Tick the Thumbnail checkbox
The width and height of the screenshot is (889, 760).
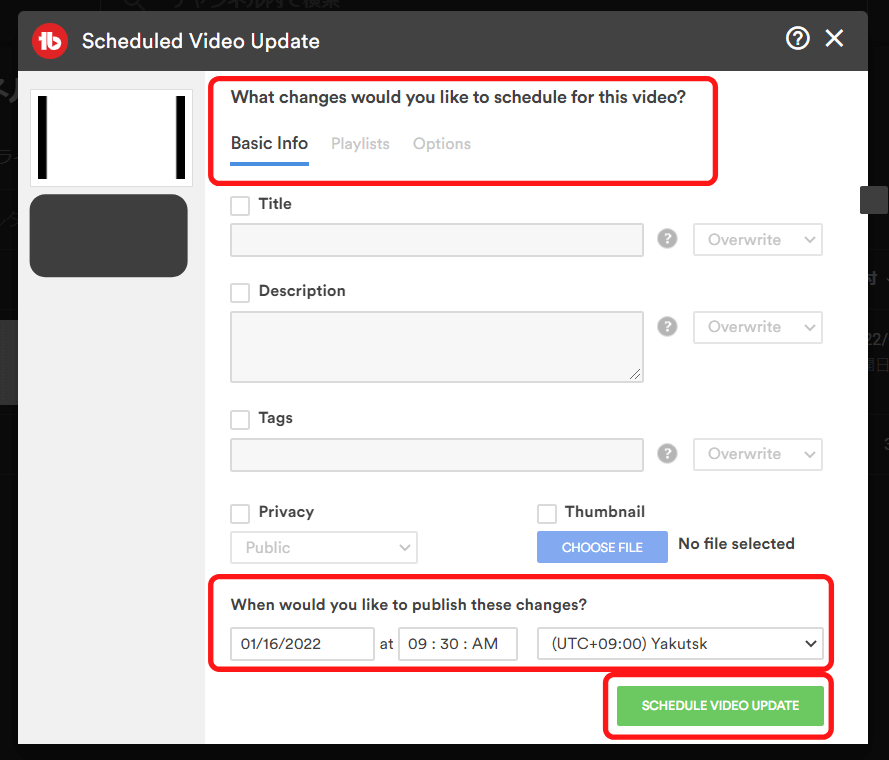click(547, 513)
